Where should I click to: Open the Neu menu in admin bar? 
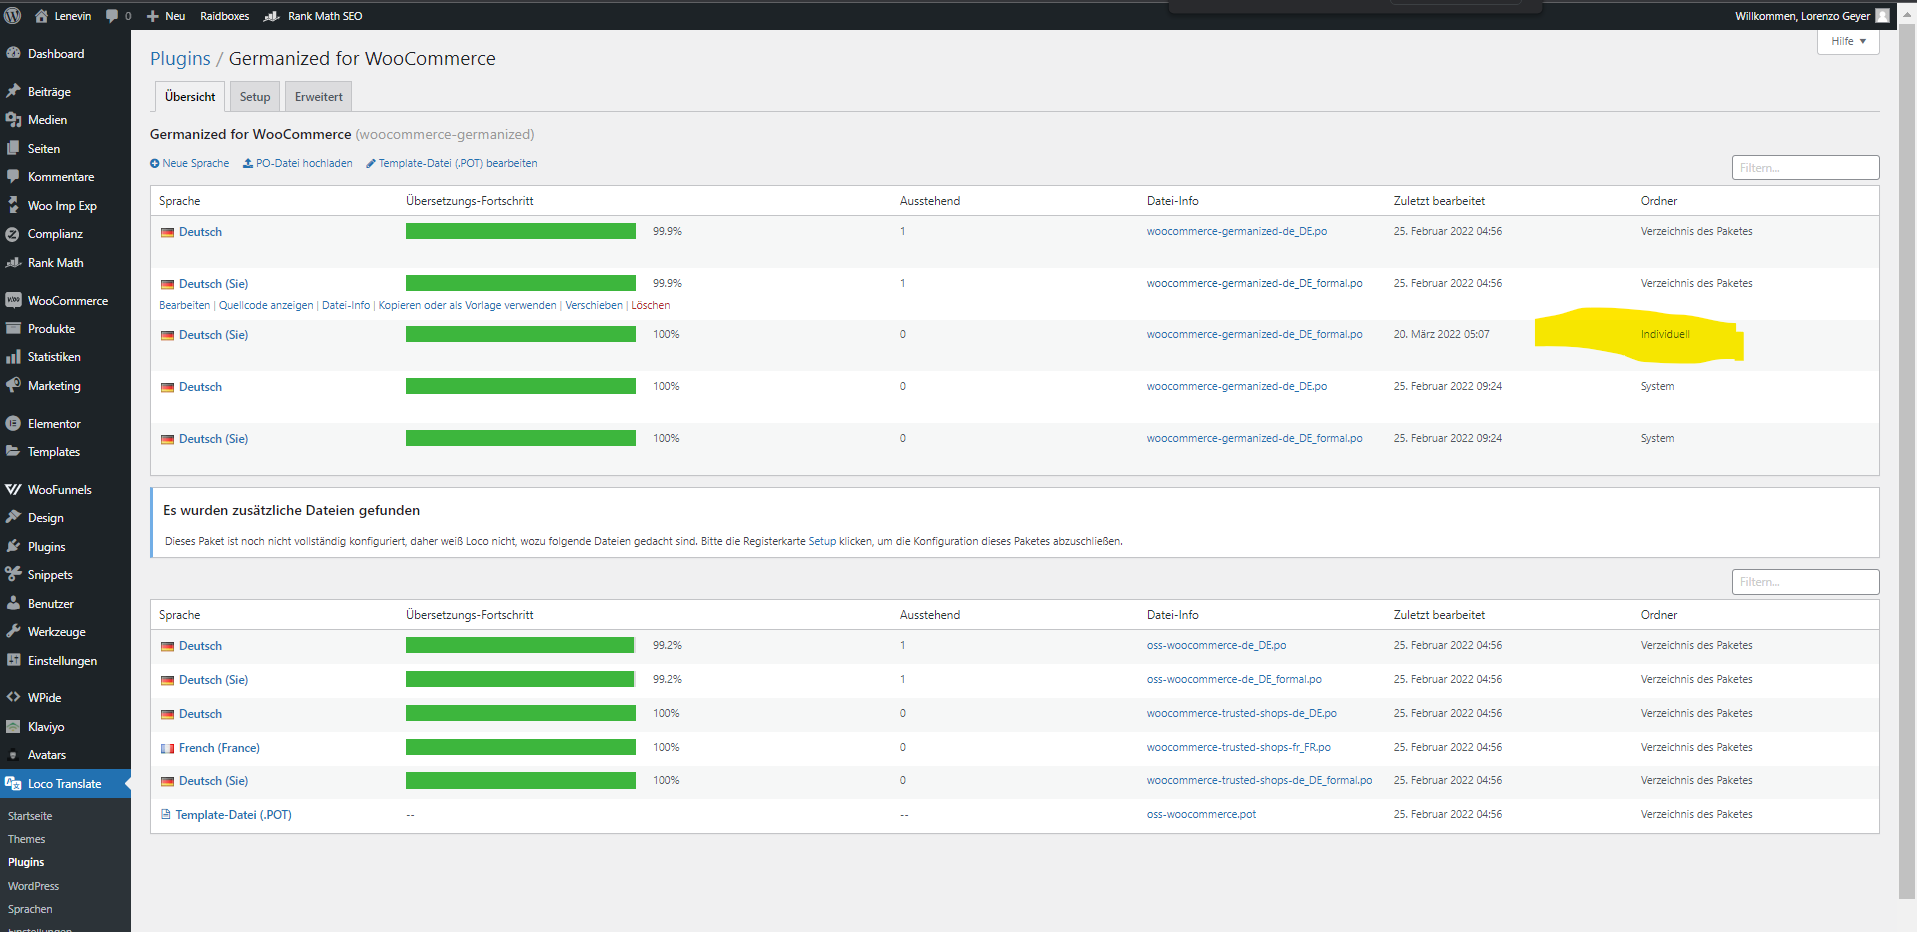coord(166,16)
